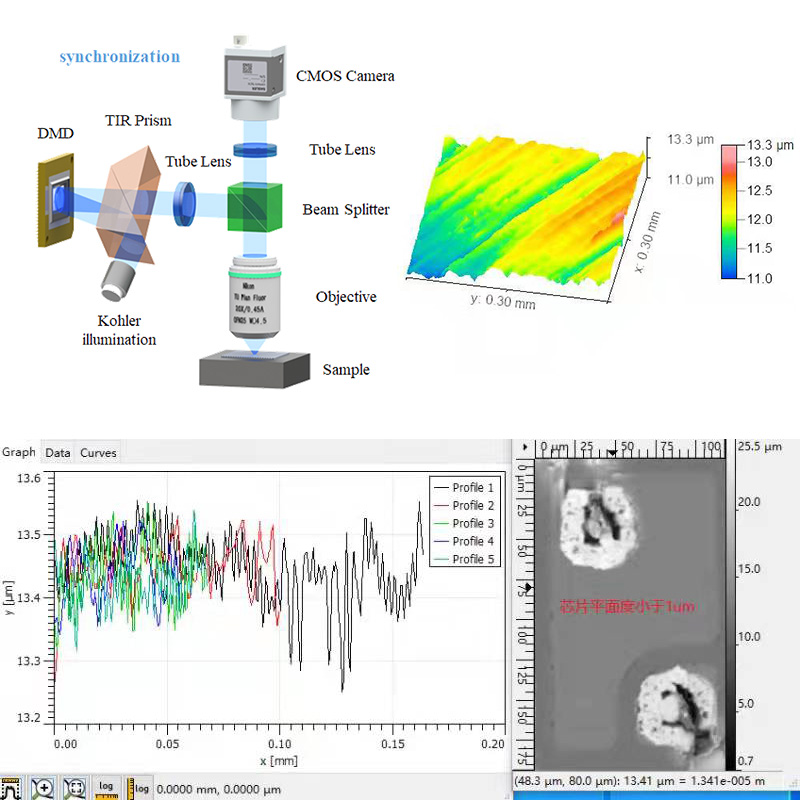Click the red Chinese annotation text
800x800 pixels.
click(627, 607)
